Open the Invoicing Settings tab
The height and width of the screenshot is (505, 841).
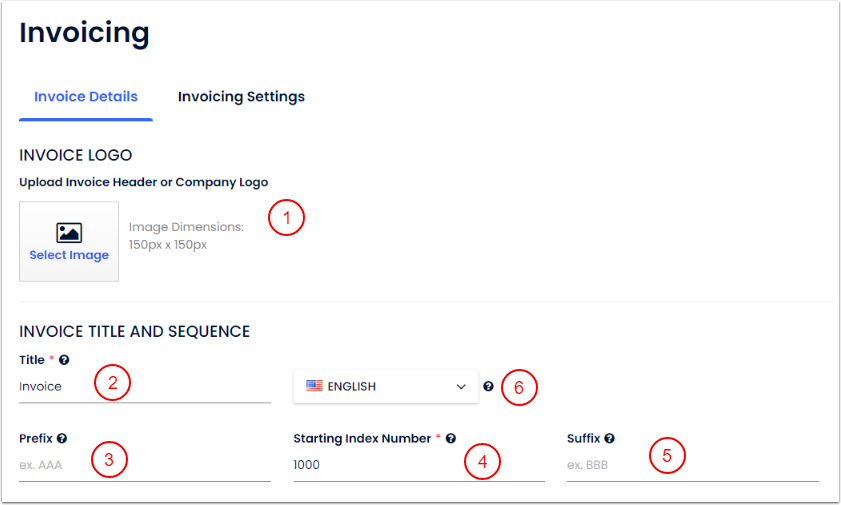tap(241, 97)
